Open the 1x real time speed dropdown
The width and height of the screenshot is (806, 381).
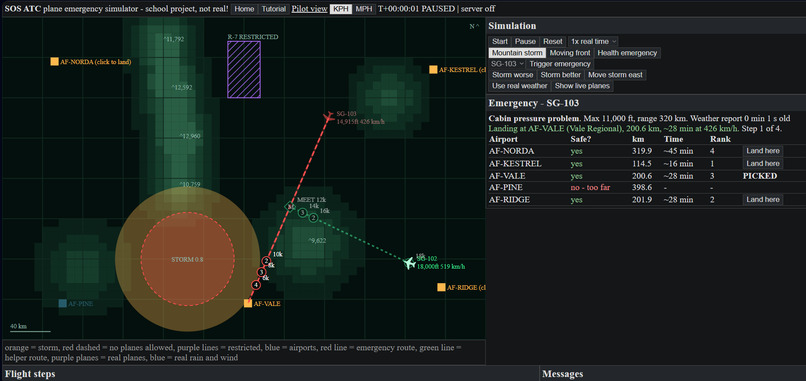[593, 42]
